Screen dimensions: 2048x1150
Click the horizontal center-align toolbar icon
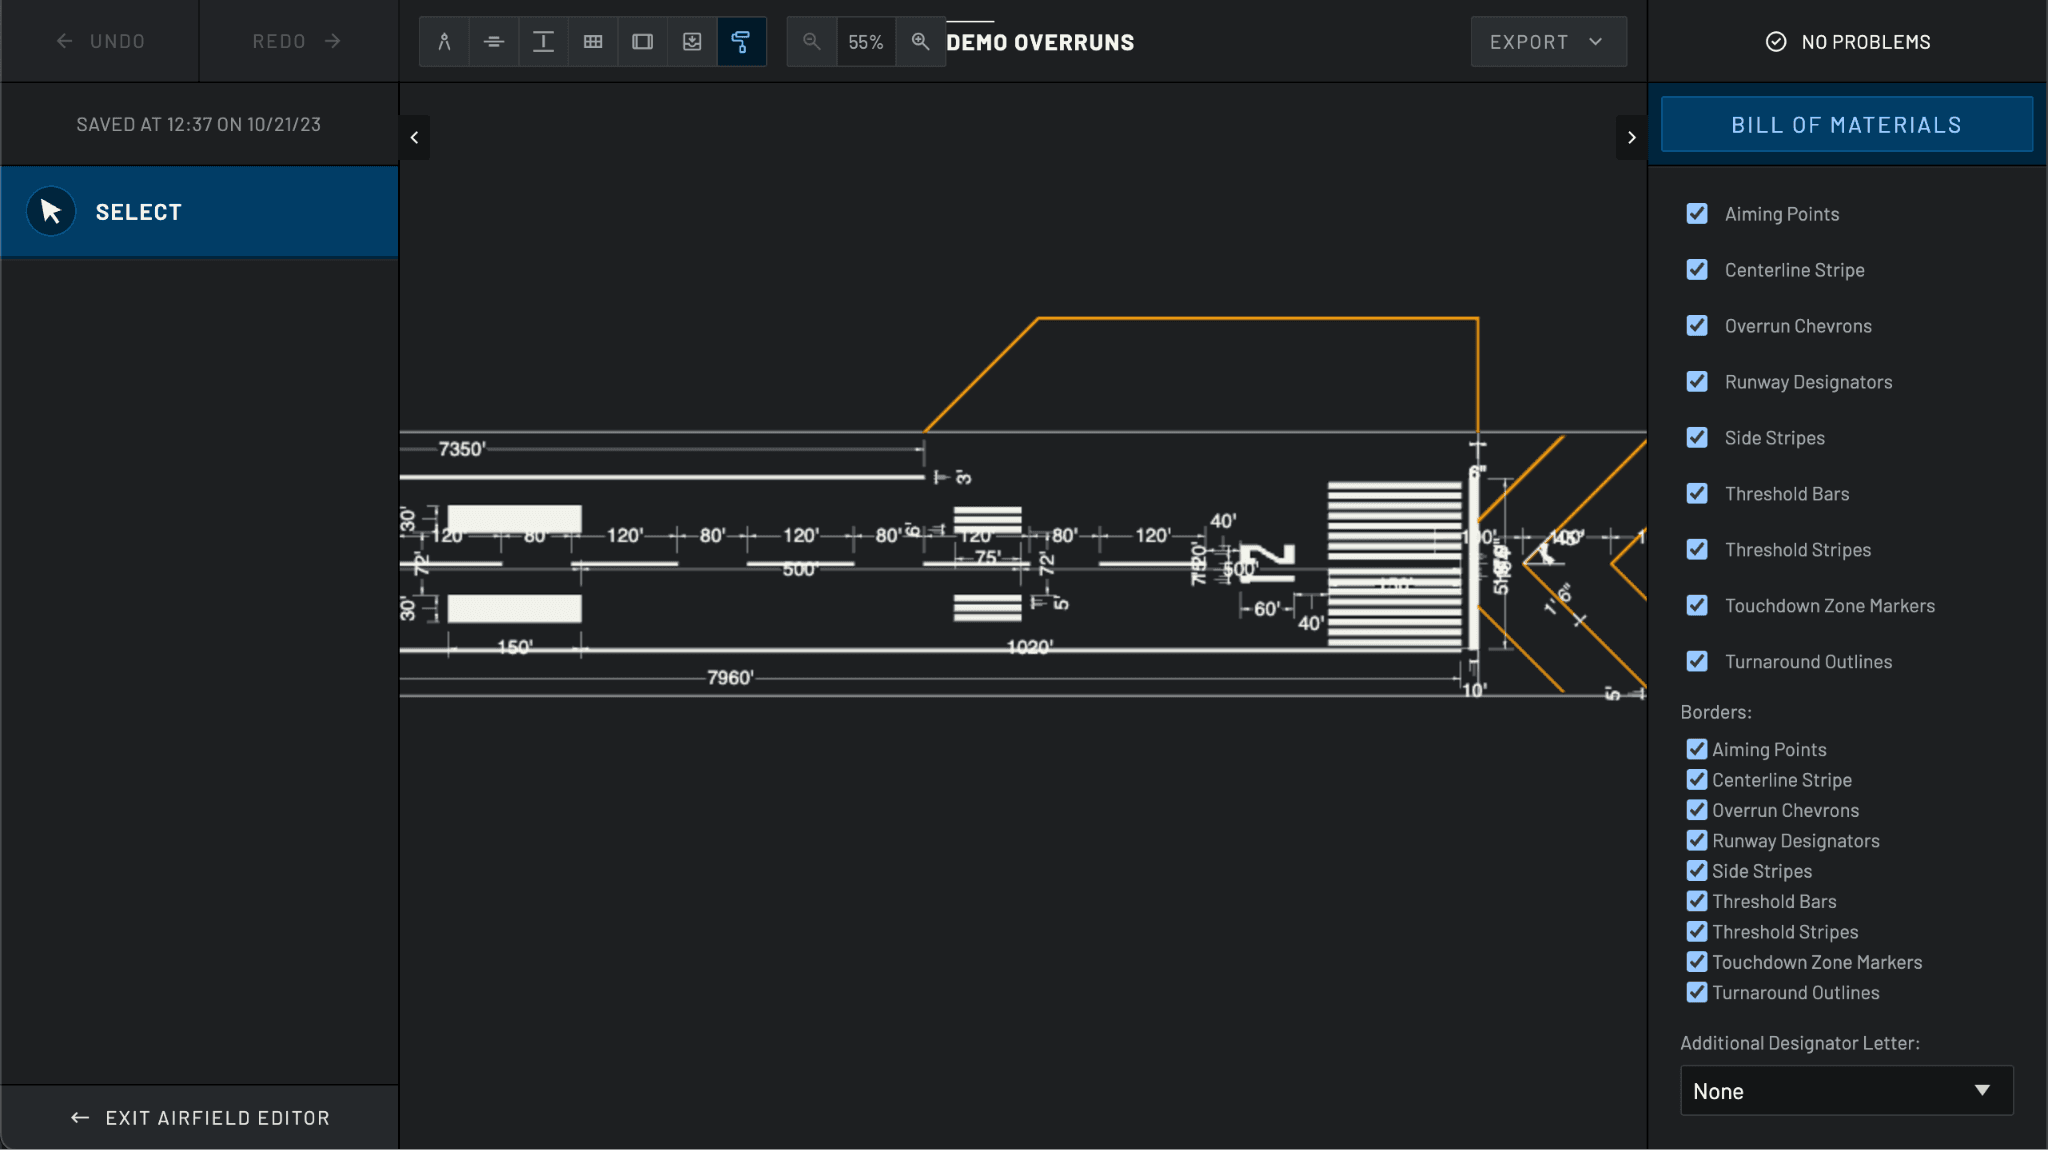[x=493, y=42]
